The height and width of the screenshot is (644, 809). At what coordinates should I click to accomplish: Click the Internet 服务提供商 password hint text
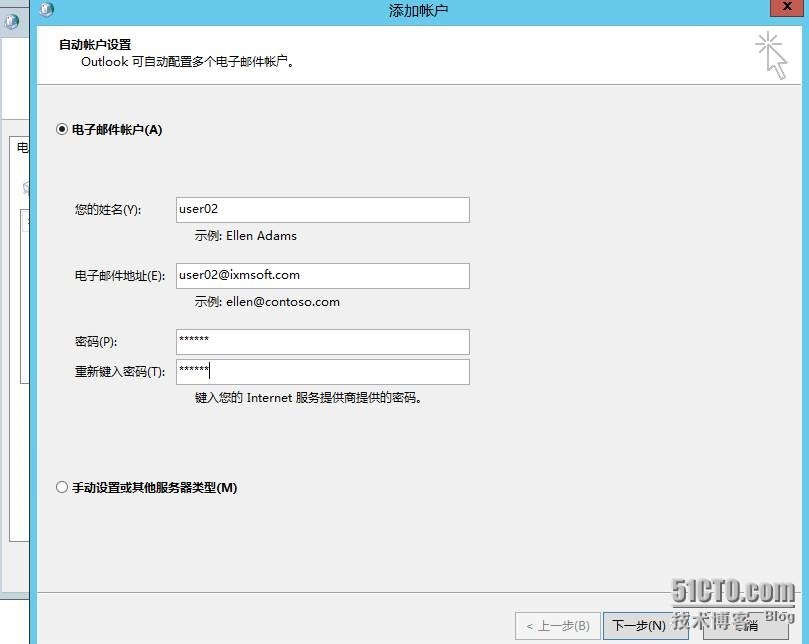(x=309, y=398)
